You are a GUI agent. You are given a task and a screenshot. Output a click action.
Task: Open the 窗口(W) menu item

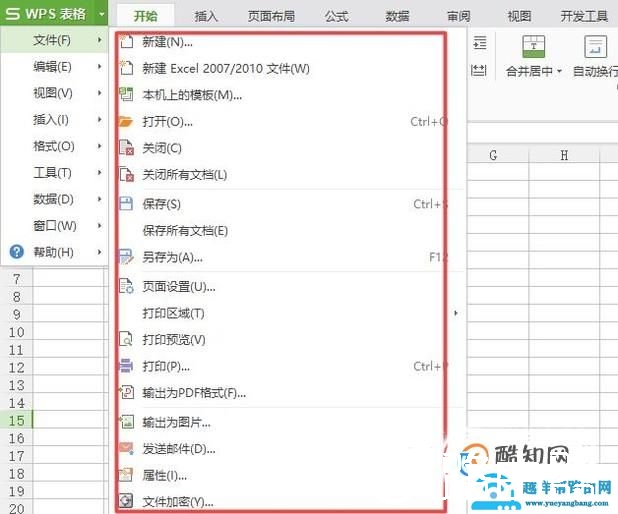point(54,225)
